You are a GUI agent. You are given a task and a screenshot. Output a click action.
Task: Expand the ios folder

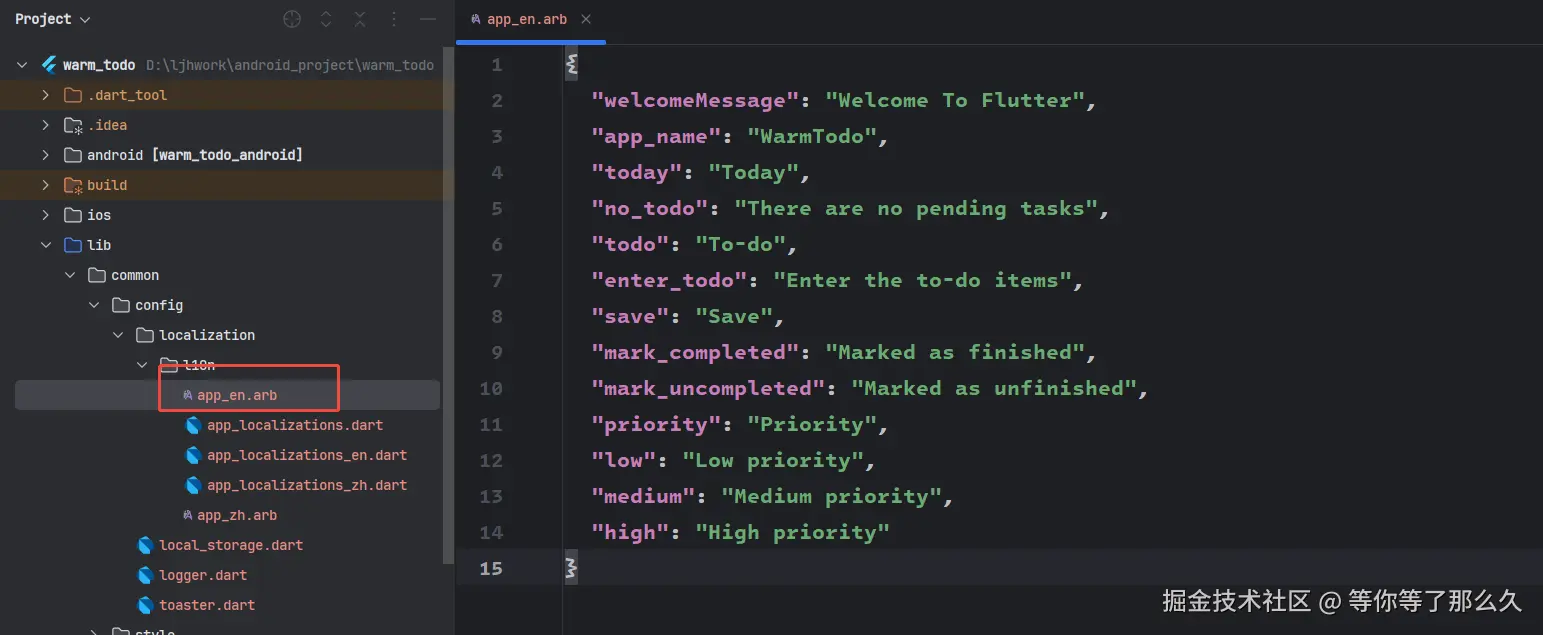point(45,215)
